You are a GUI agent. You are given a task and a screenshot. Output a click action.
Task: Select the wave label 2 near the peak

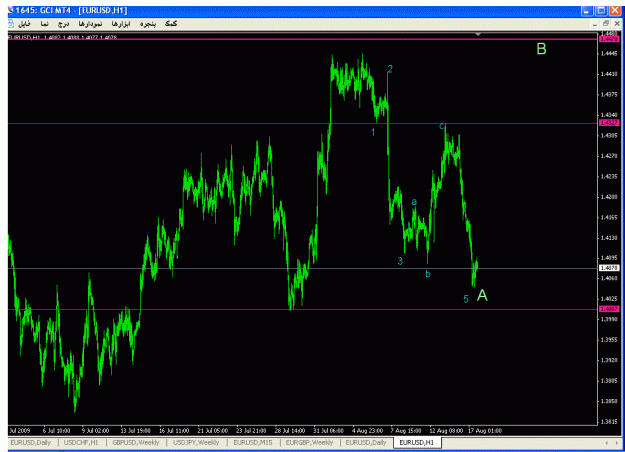[x=390, y=69]
